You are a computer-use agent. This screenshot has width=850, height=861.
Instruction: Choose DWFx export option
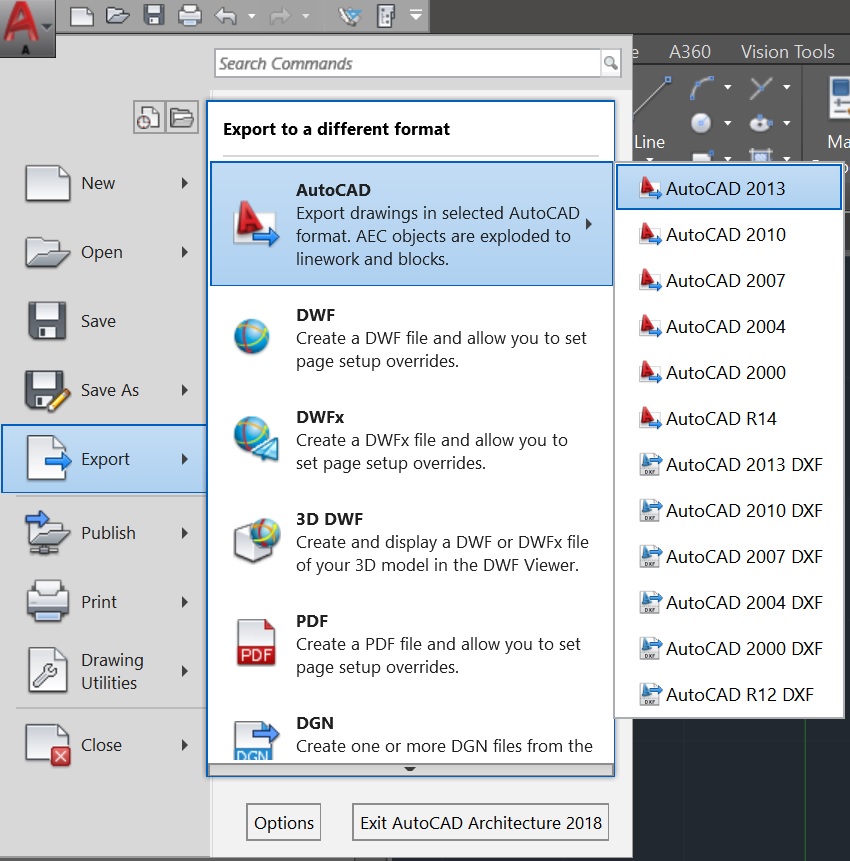pos(411,439)
